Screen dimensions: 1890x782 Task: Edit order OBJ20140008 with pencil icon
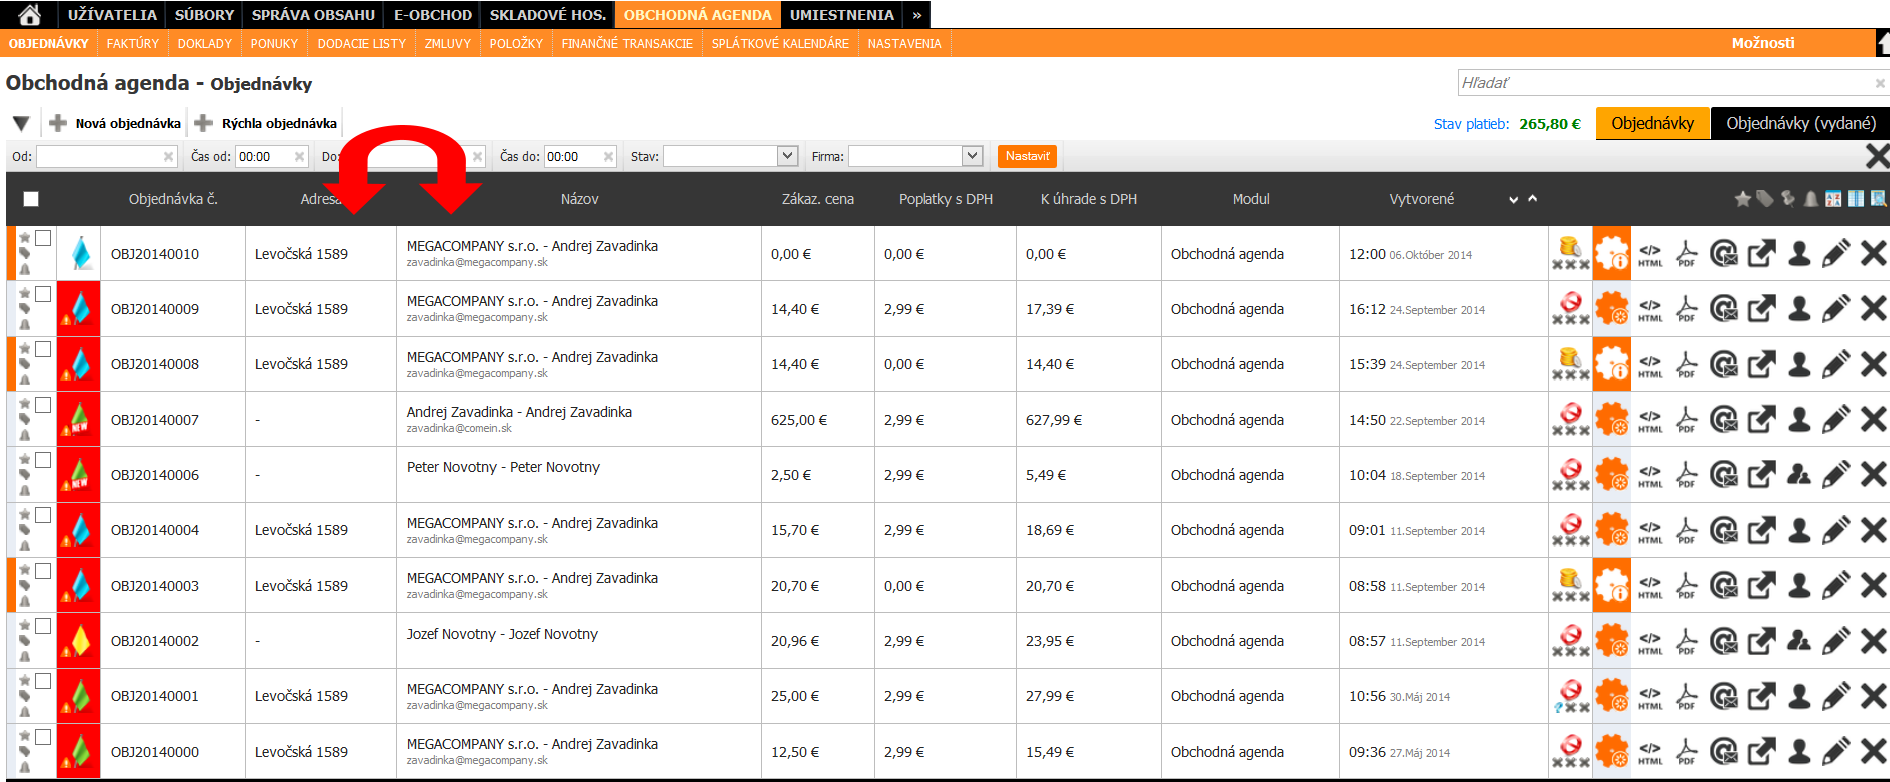pos(1835,364)
